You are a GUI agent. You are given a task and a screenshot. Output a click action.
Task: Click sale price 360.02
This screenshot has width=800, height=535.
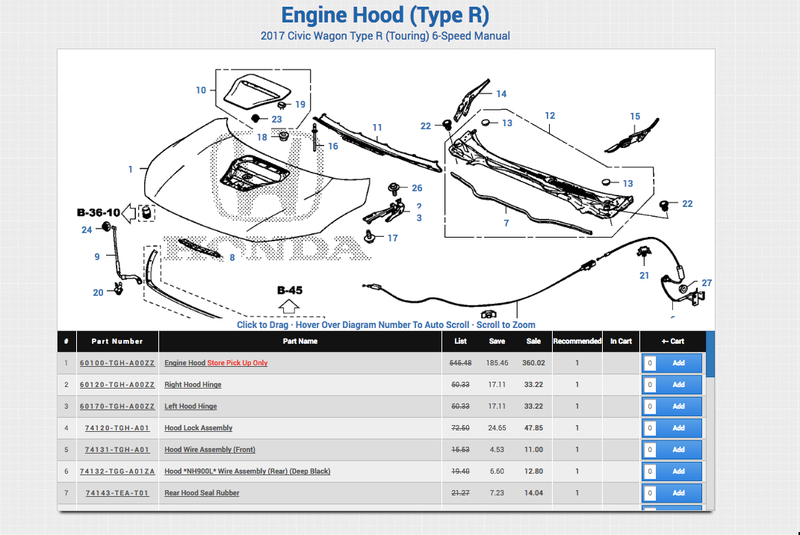pos(533,363)
